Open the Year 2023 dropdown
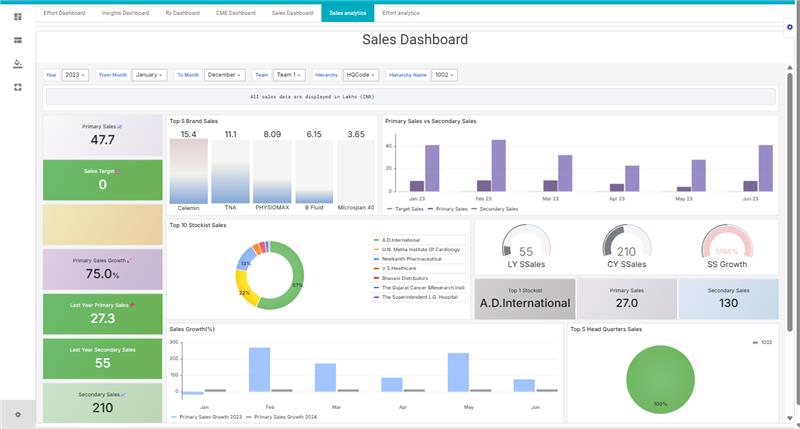800x429 pixels. point(76,75)
